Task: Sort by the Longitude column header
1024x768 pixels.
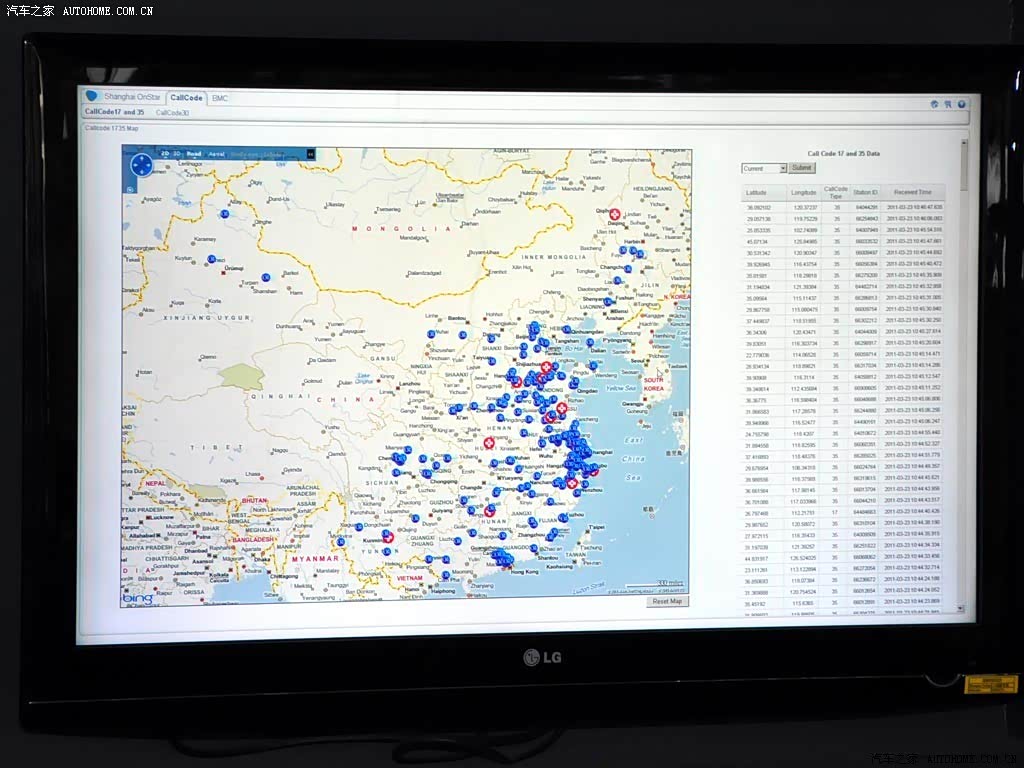Action: coord(804,193)
